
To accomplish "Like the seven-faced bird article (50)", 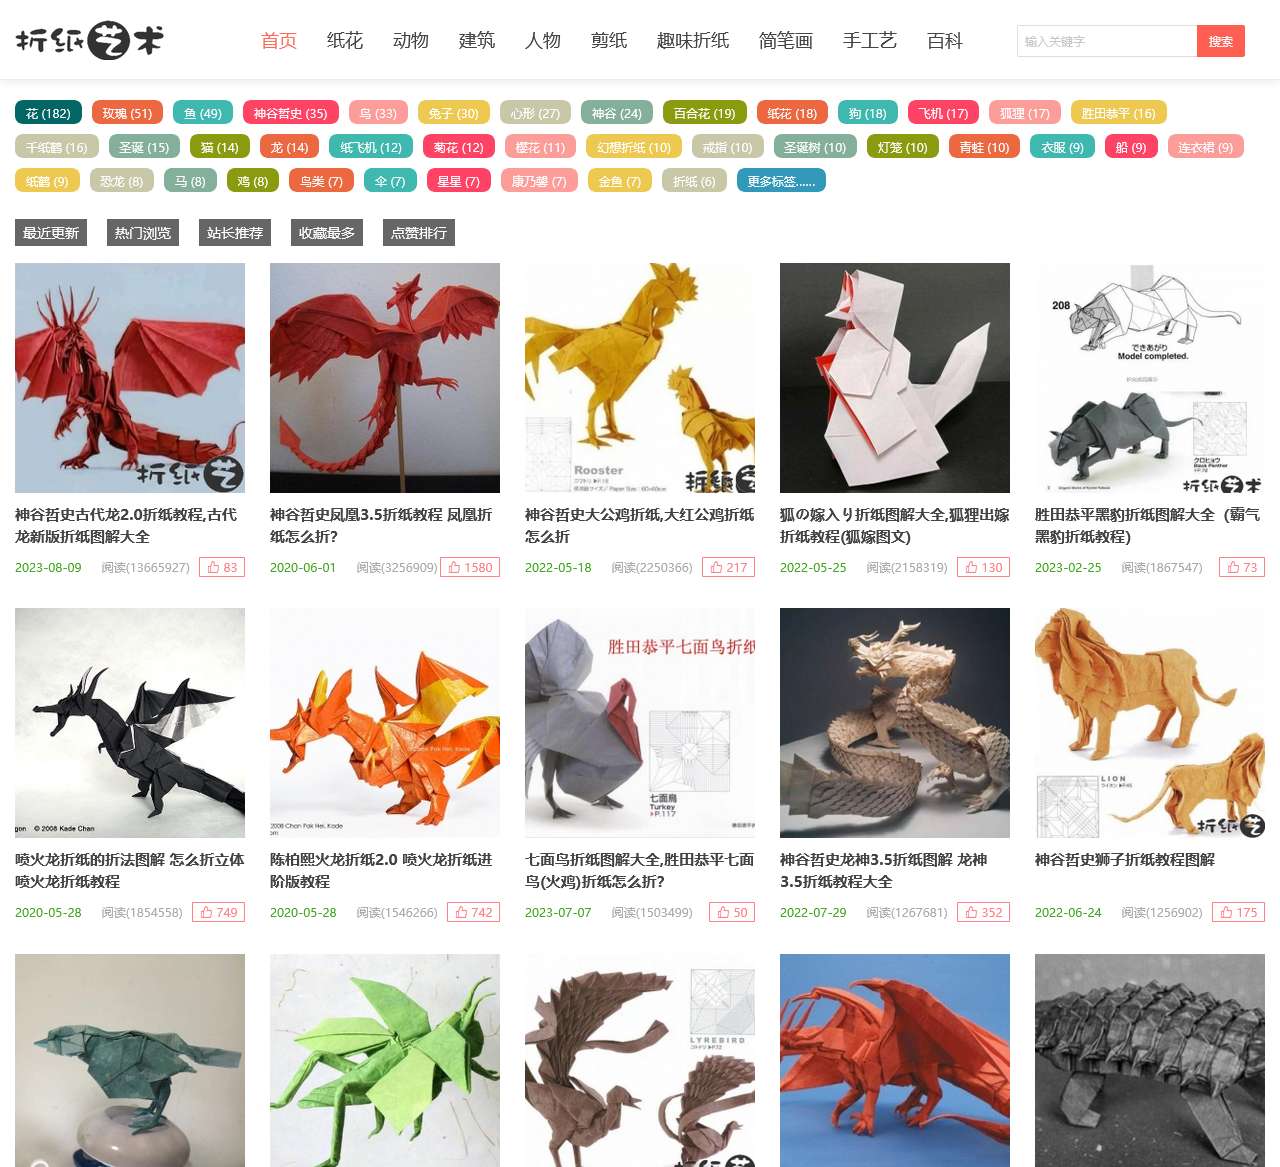I will (x=732, y=912).
